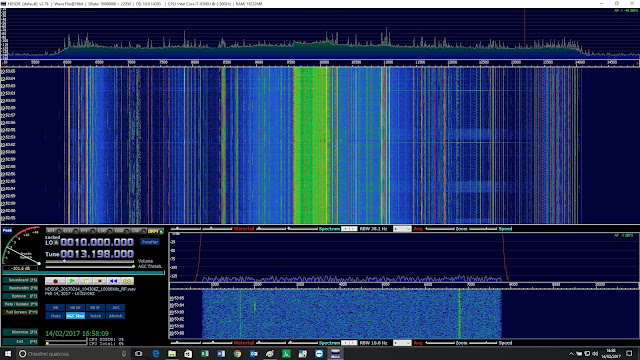The height and width of the screenshot is (360, 640).
Task: Open the Windows Start menu
Action: pos(8,353)
